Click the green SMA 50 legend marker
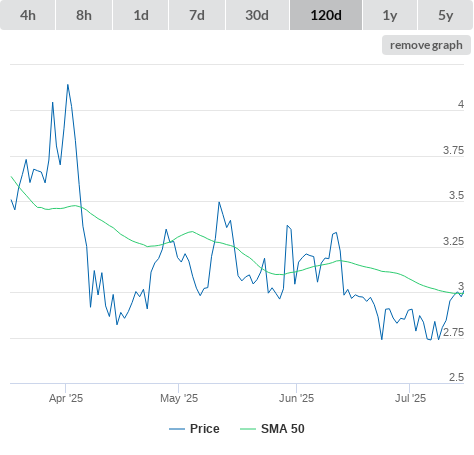Screen dimensions: 474x455 tap(248, 429)
